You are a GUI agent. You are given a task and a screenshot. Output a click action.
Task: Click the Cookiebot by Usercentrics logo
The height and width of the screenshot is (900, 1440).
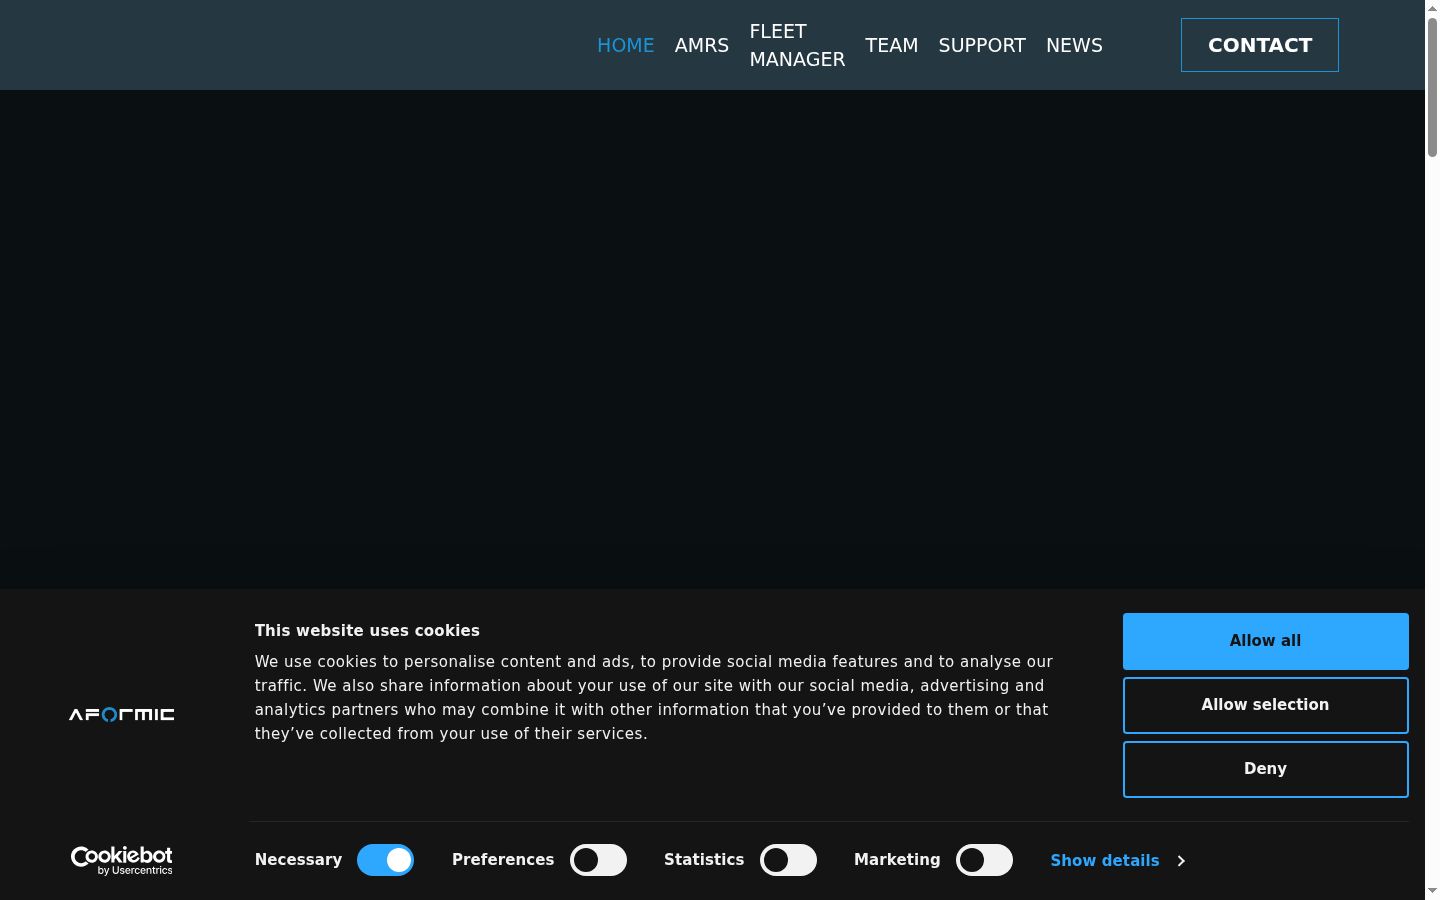pyautogui.click(x=121, y=860)
